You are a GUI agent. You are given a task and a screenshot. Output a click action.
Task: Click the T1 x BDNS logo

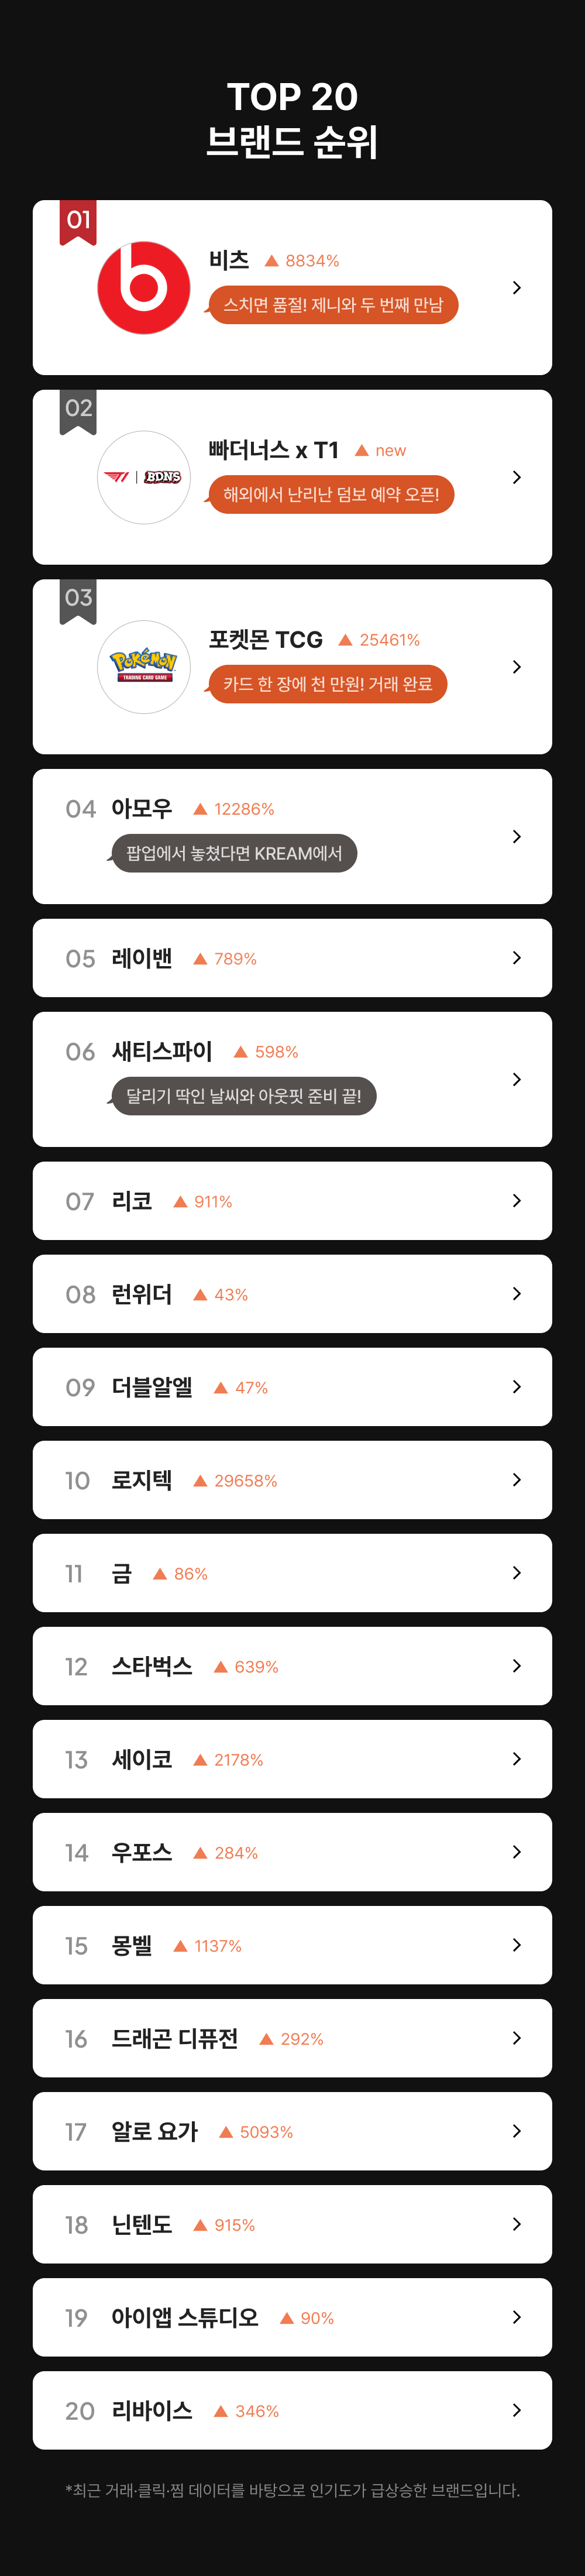143,477
